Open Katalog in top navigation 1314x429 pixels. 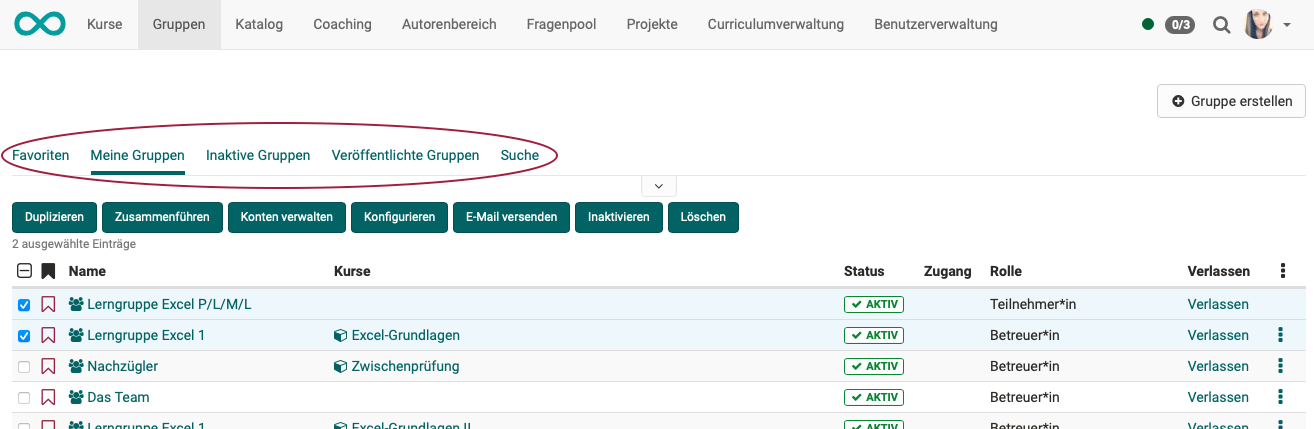click(259, 24)
